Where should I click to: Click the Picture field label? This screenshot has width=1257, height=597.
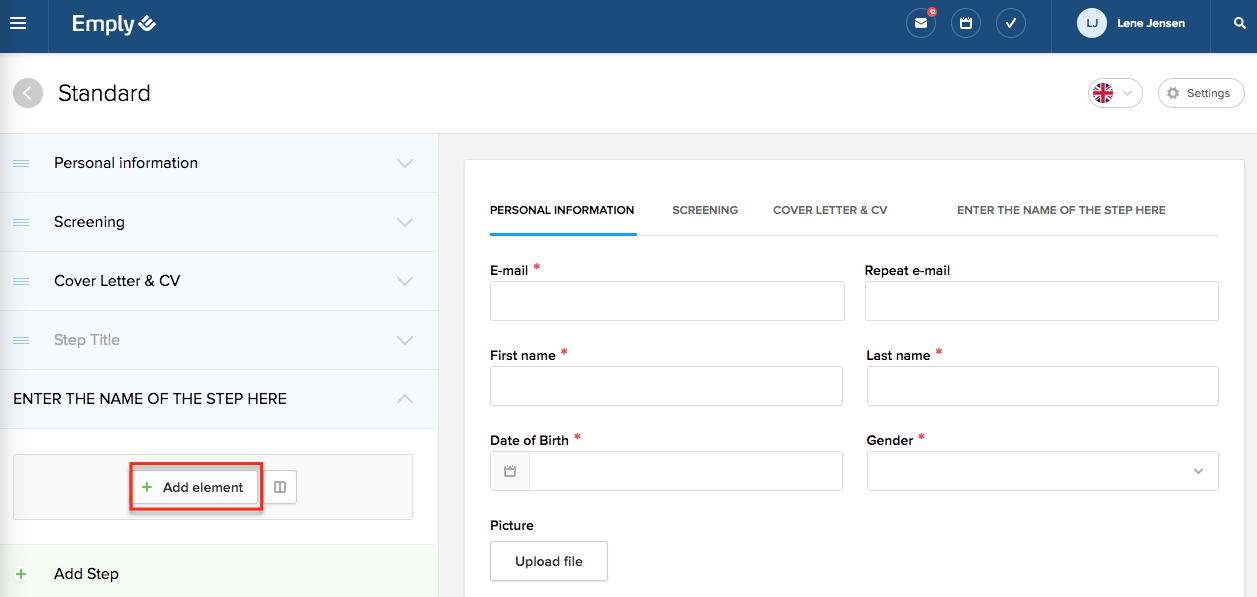pyautogui.click(x=512, y=525)
